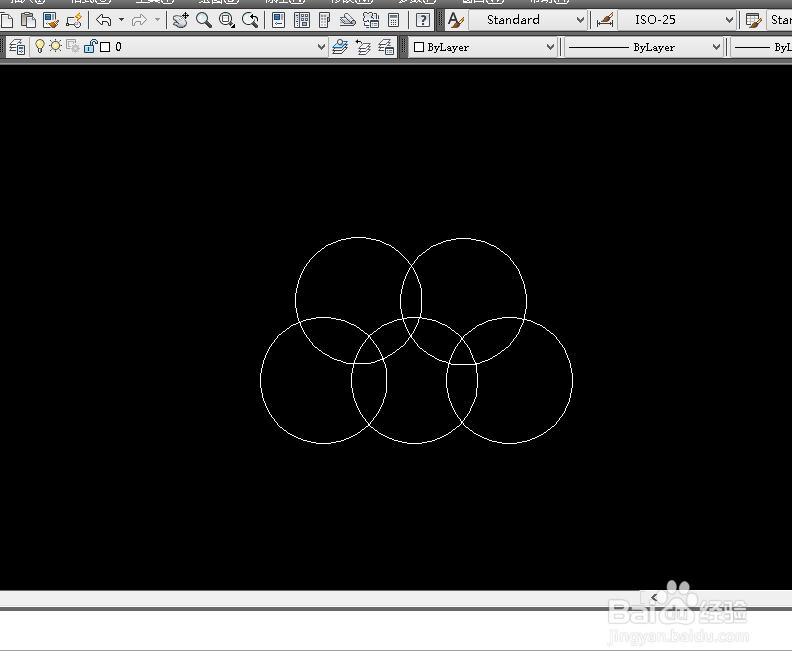The width and height of the screenshot is (792, 664).
Task: Expand the undo history arrow
Action: tap(121, 20)
